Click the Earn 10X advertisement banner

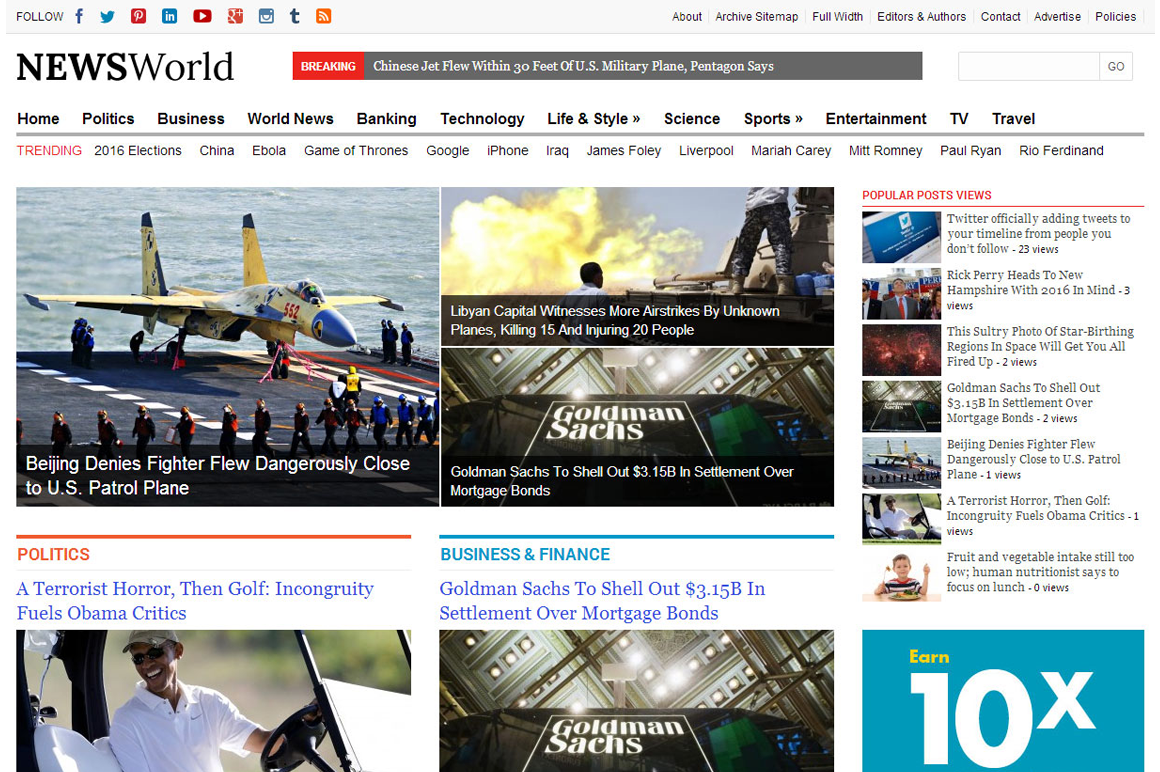pyautogui.click(x=1002, y=700)
